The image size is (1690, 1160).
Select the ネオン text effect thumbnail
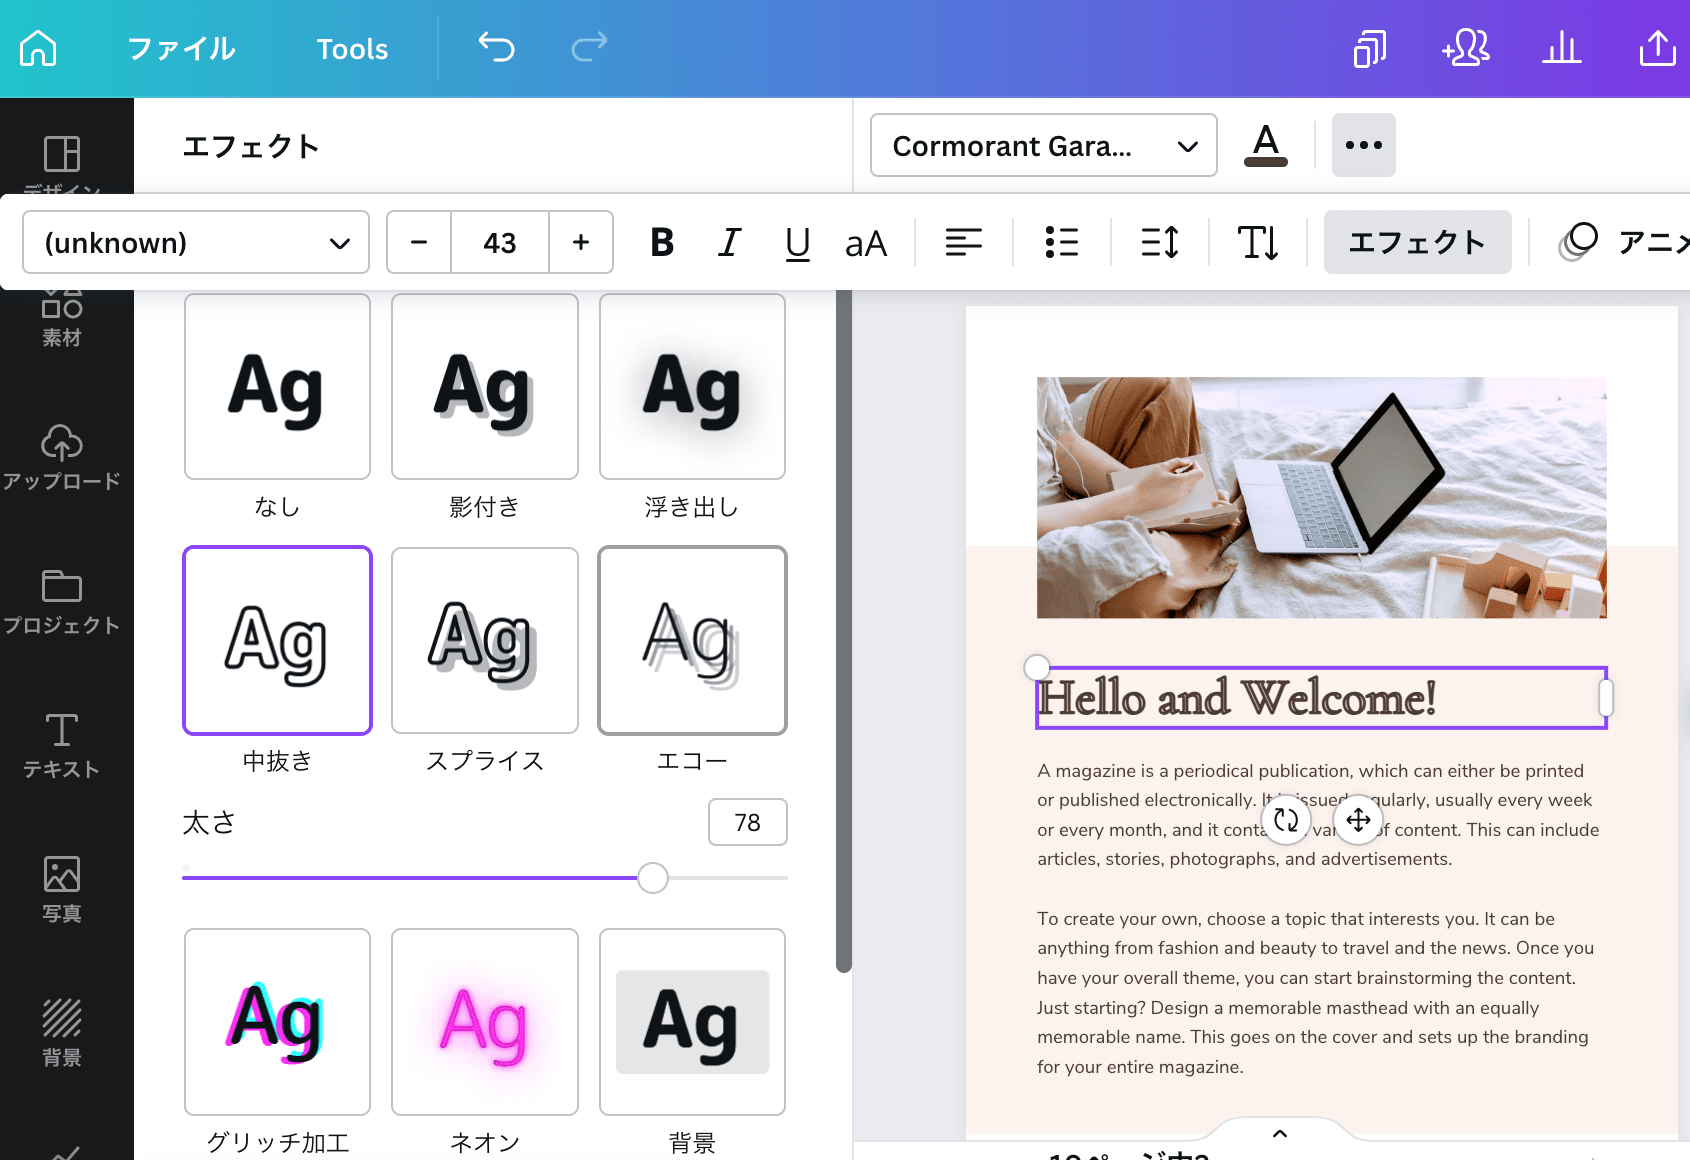484,1021
